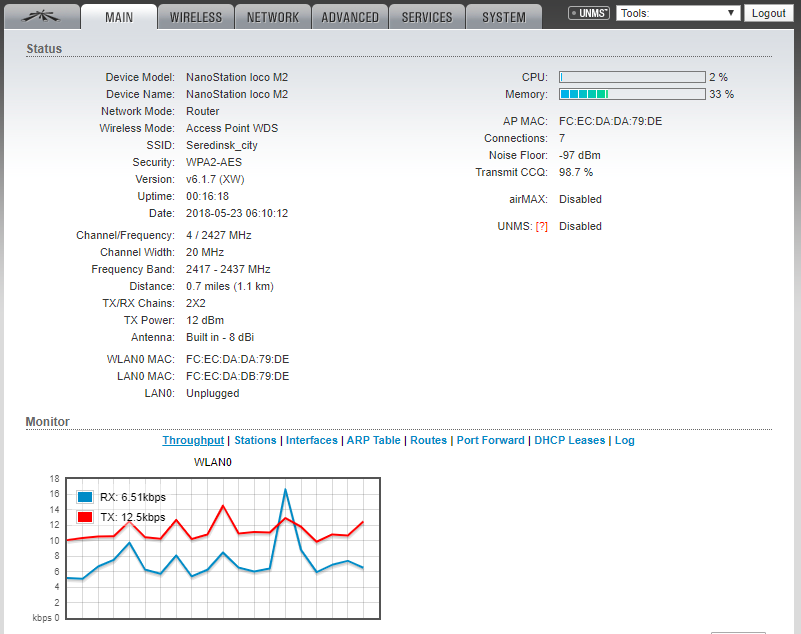
Task: Click the WLAN0 graph title
Action: [213, 462]
